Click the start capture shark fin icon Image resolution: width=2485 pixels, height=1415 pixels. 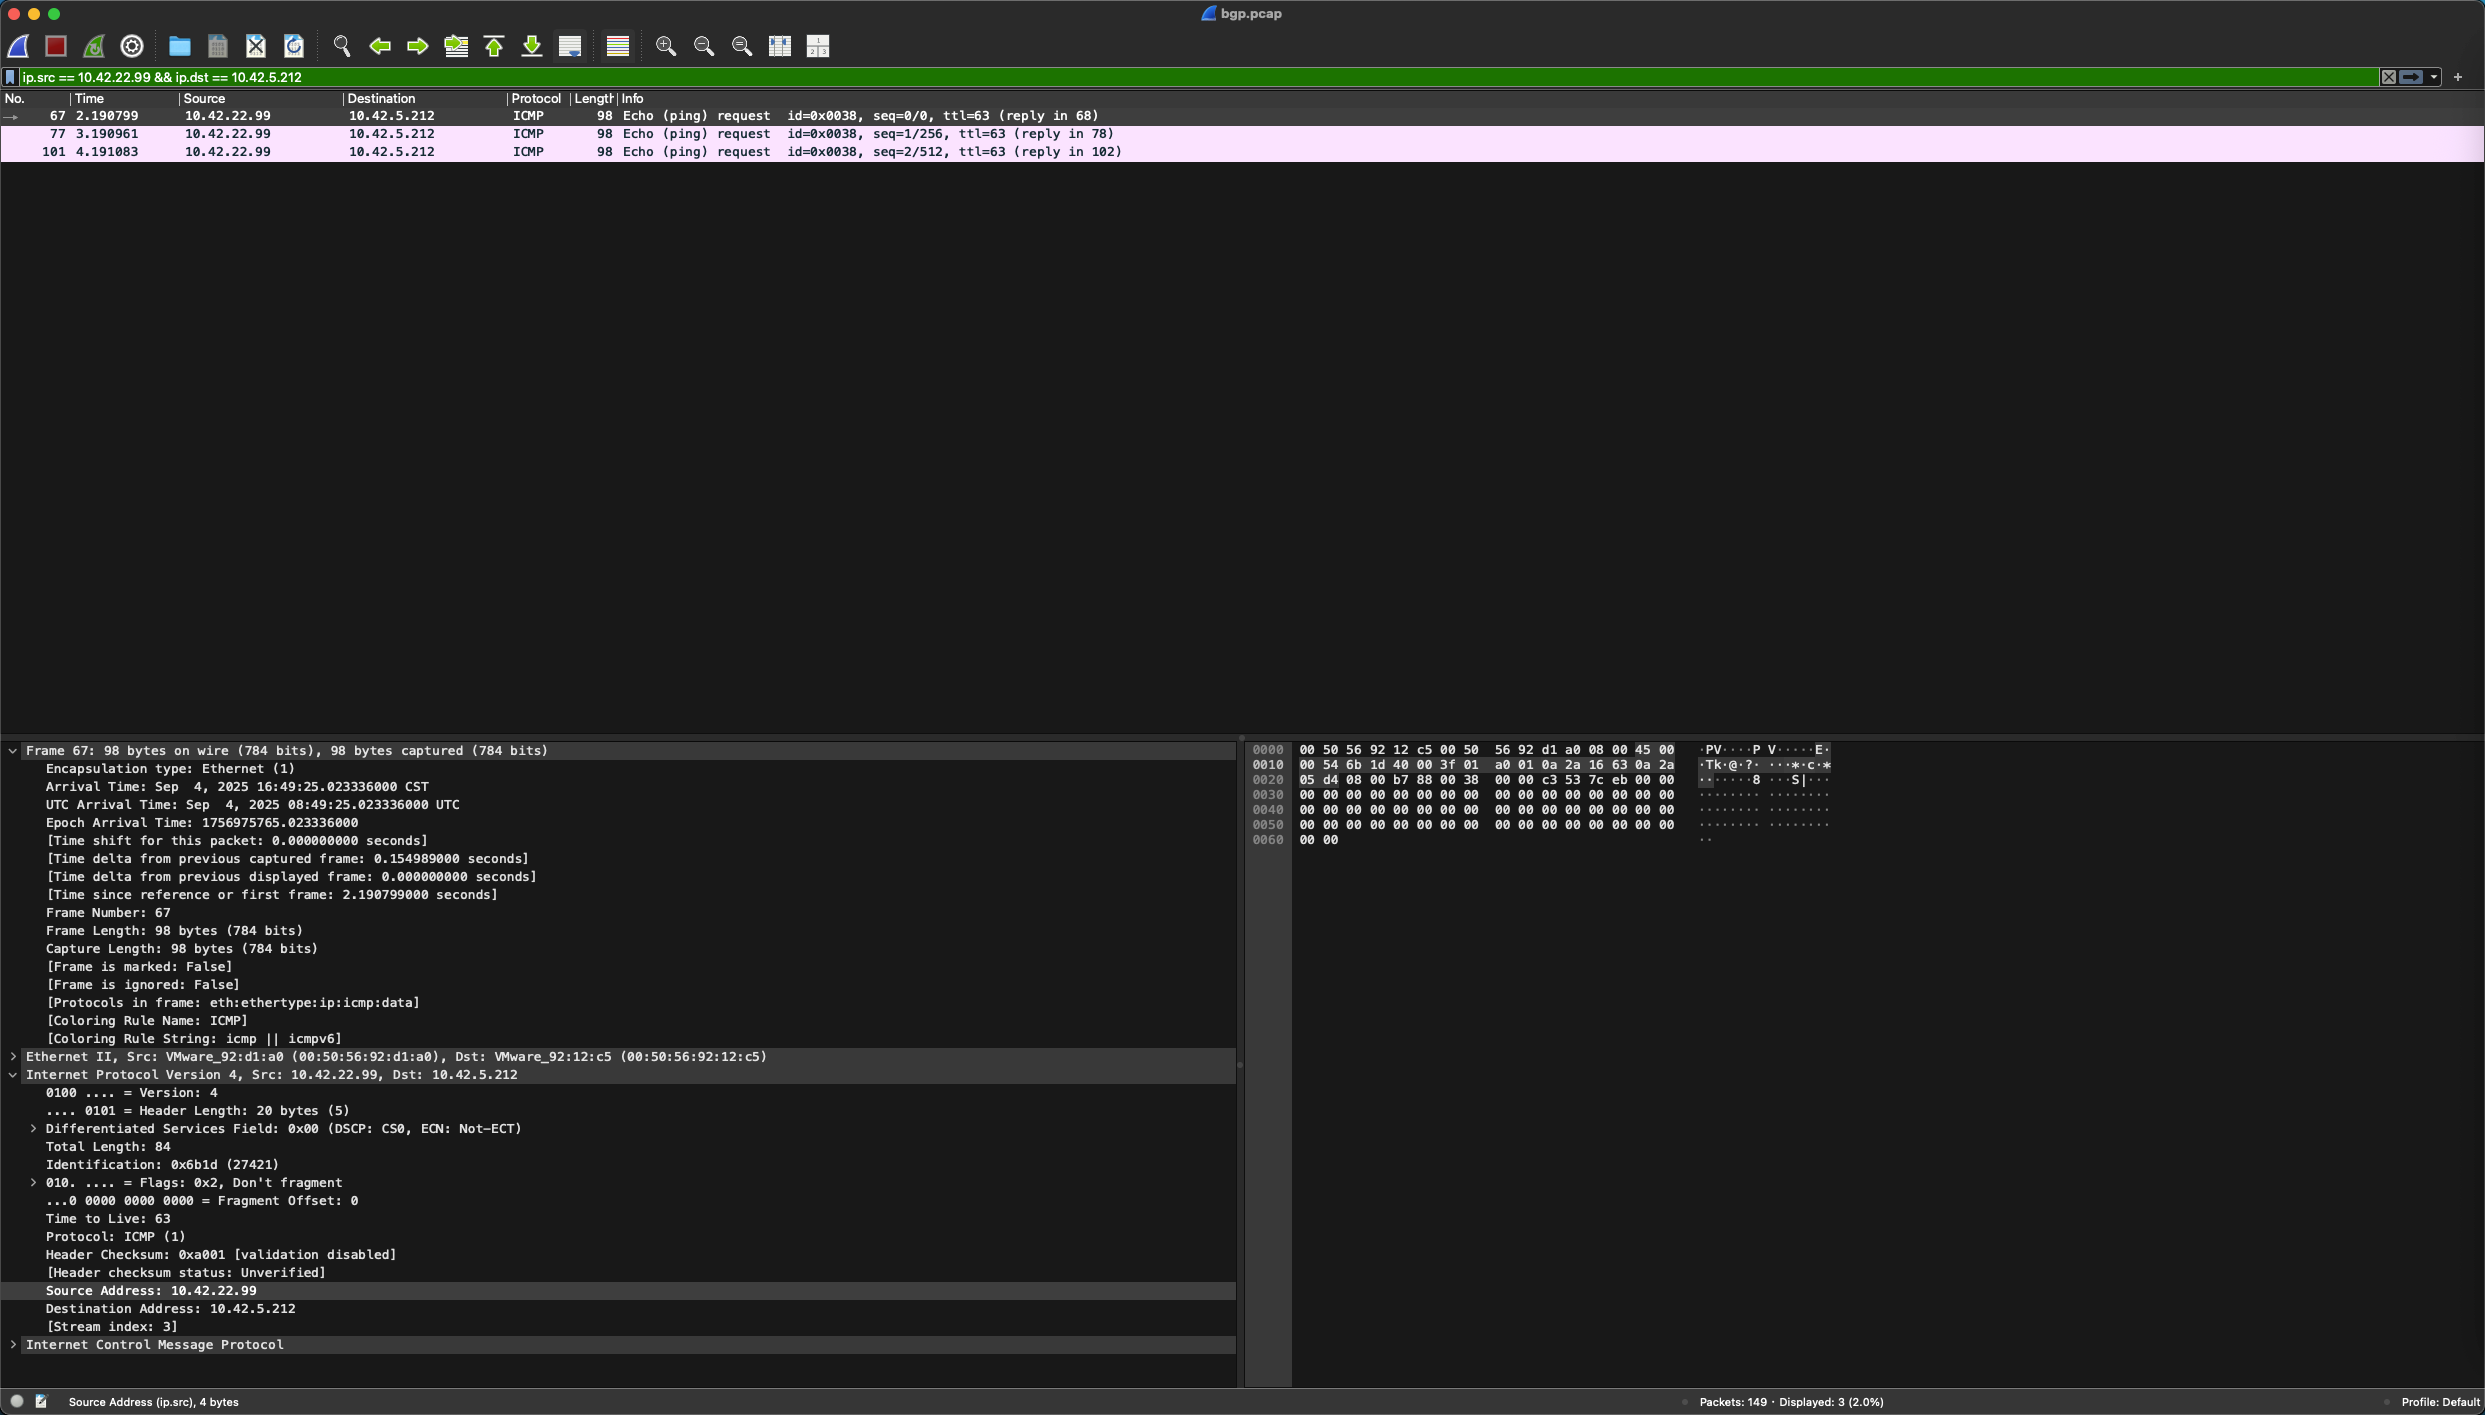click(x=18, y=46)
